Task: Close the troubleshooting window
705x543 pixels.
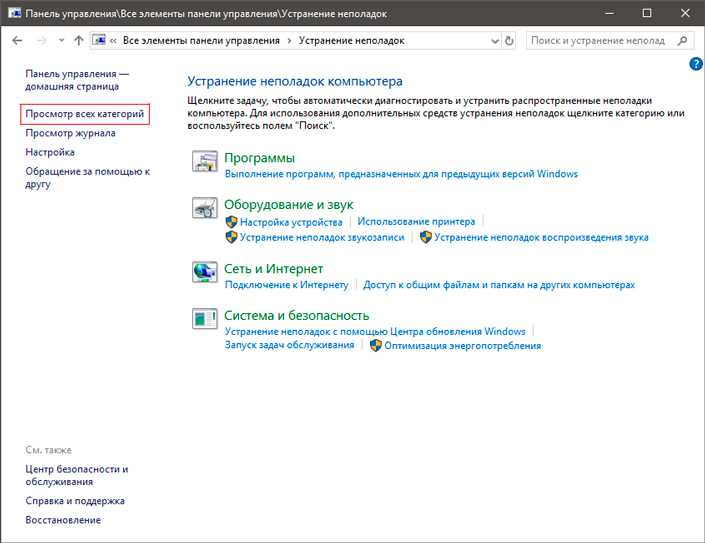Action: coord(685,13)
